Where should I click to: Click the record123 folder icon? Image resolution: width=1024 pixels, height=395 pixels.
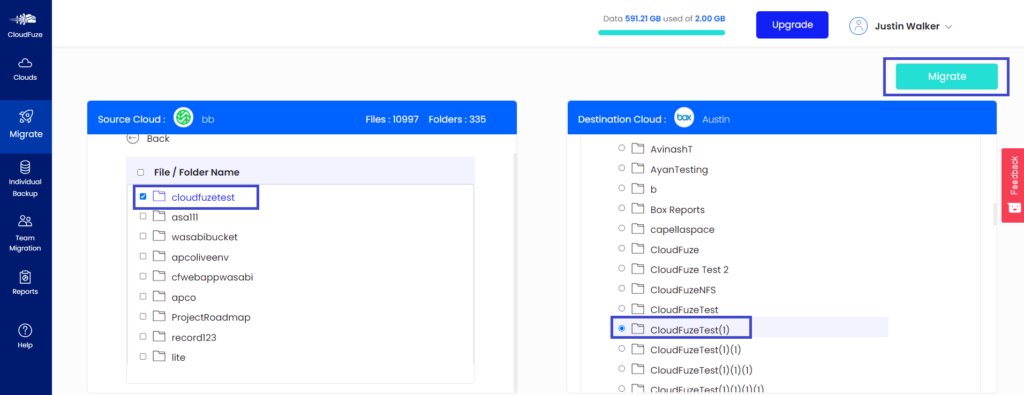pyautogui.click(x=159, y=337)
